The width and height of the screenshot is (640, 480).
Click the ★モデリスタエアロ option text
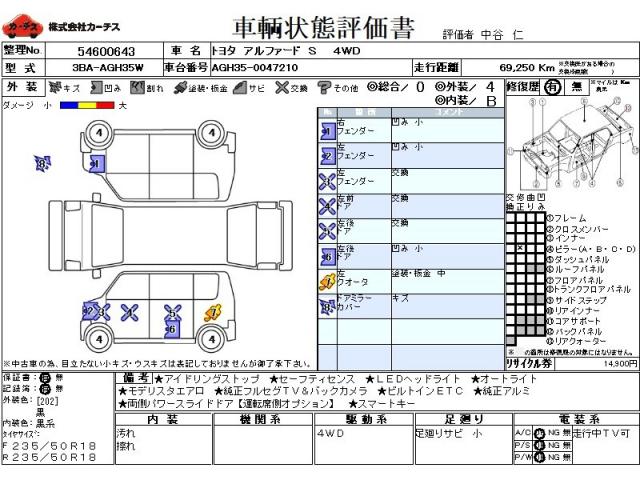[x=161, y=391]
